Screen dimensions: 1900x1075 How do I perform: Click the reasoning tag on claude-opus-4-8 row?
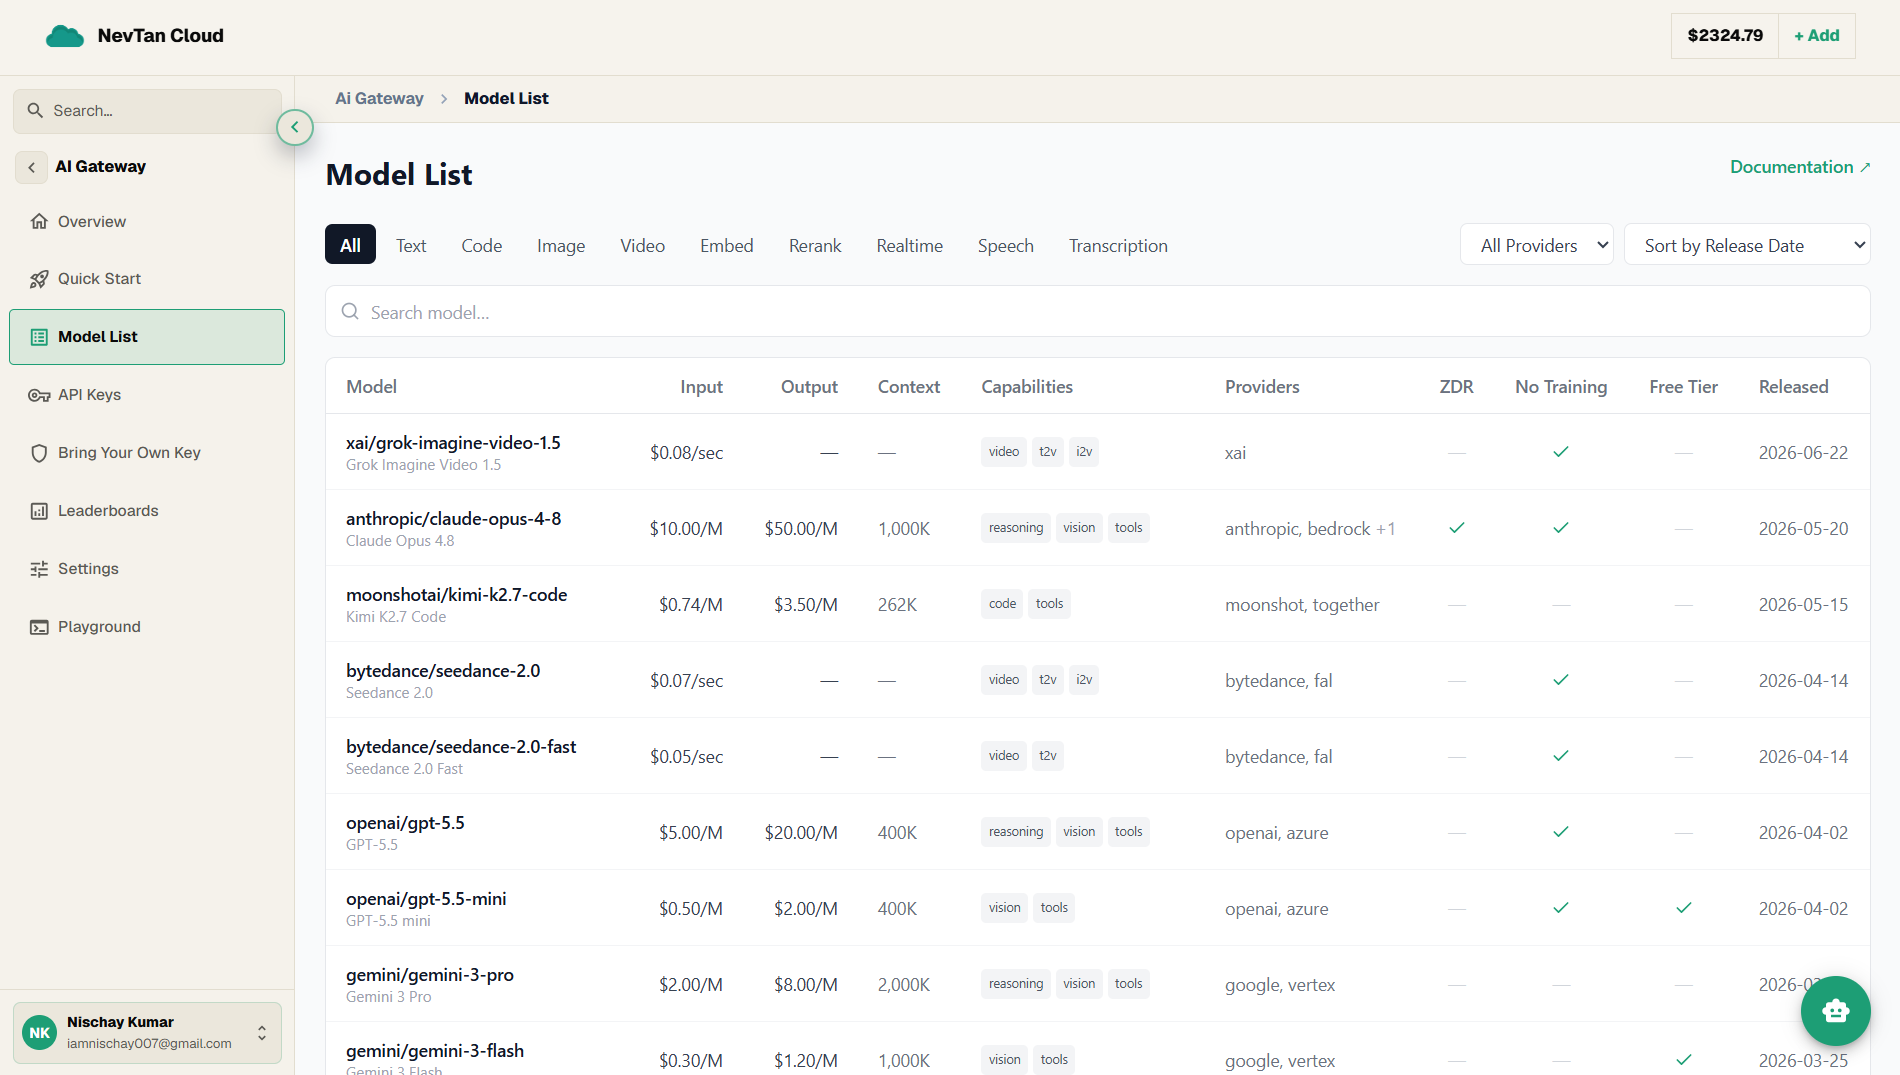tap(1015, 528)
